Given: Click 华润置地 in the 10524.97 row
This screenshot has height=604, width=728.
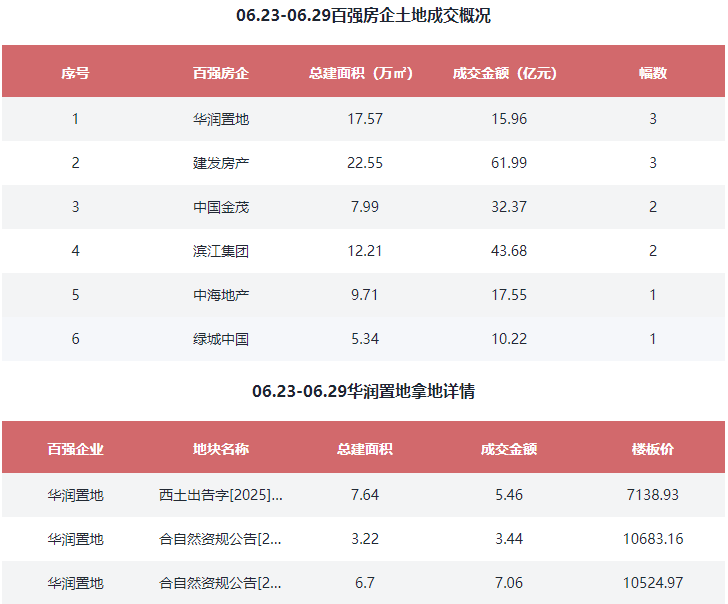Looking at the screenshot, I should (x=75, y=583).
